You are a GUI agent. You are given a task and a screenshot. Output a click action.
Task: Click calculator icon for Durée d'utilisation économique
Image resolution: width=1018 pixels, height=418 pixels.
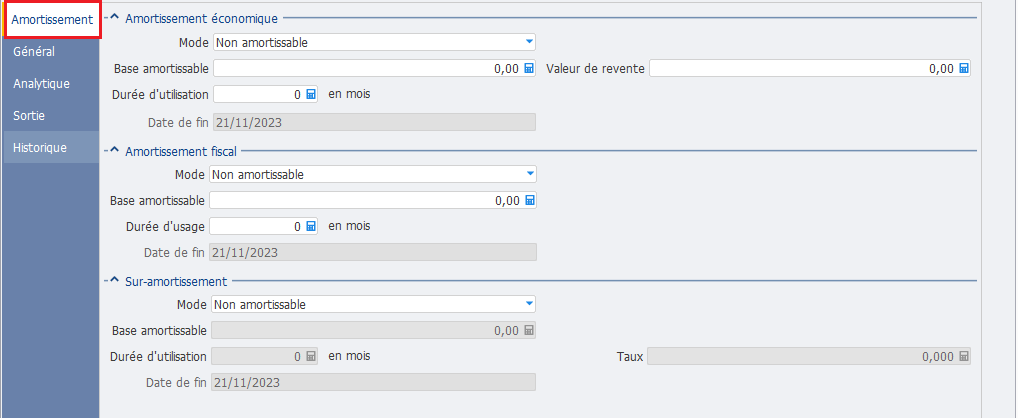(311, 95)
